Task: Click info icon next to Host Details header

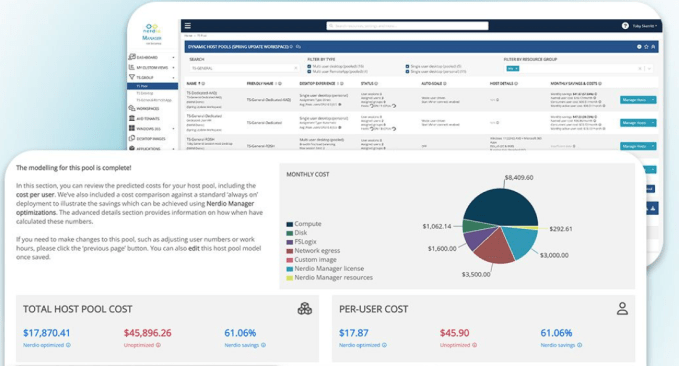Action: click(x=516, y=83)
